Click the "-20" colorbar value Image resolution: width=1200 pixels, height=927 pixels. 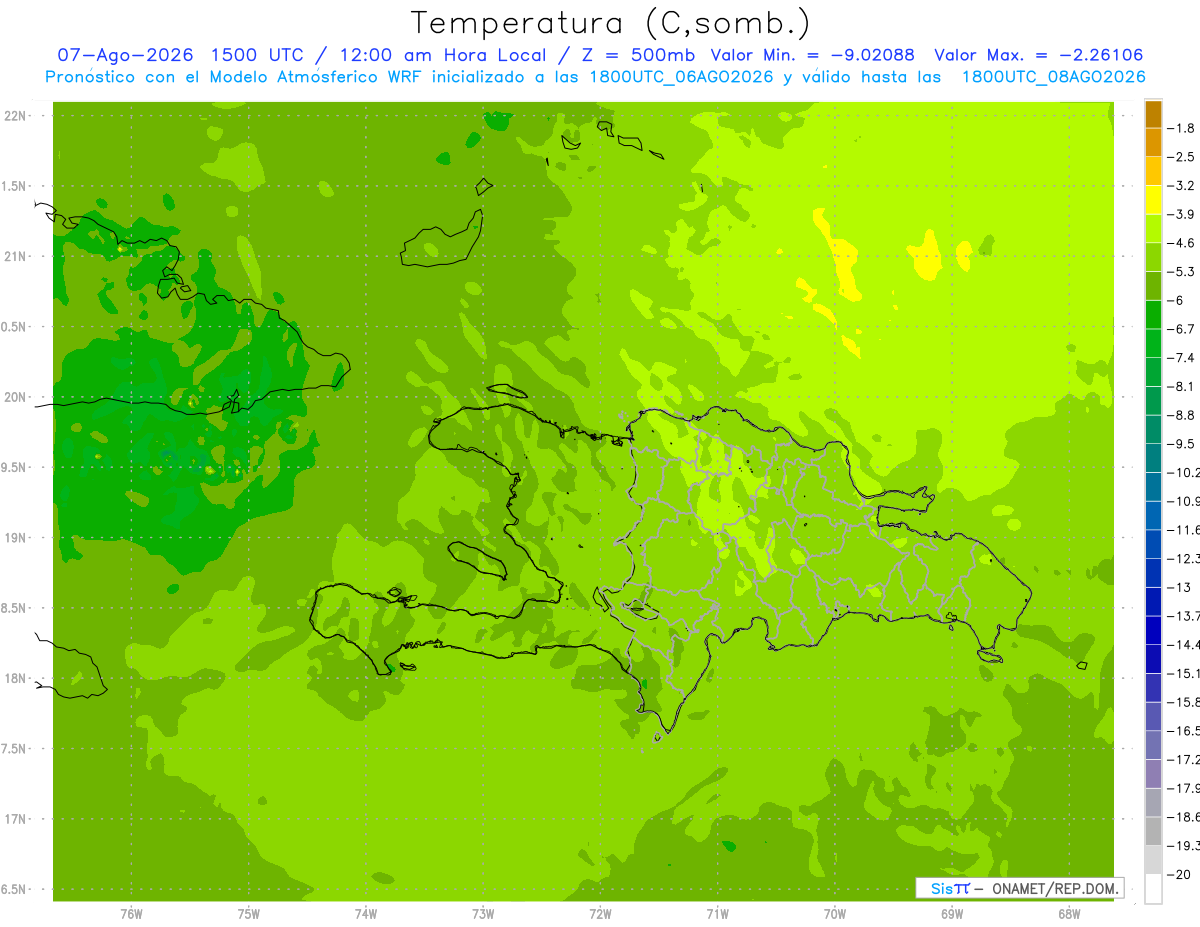(x=1180, y=874)
